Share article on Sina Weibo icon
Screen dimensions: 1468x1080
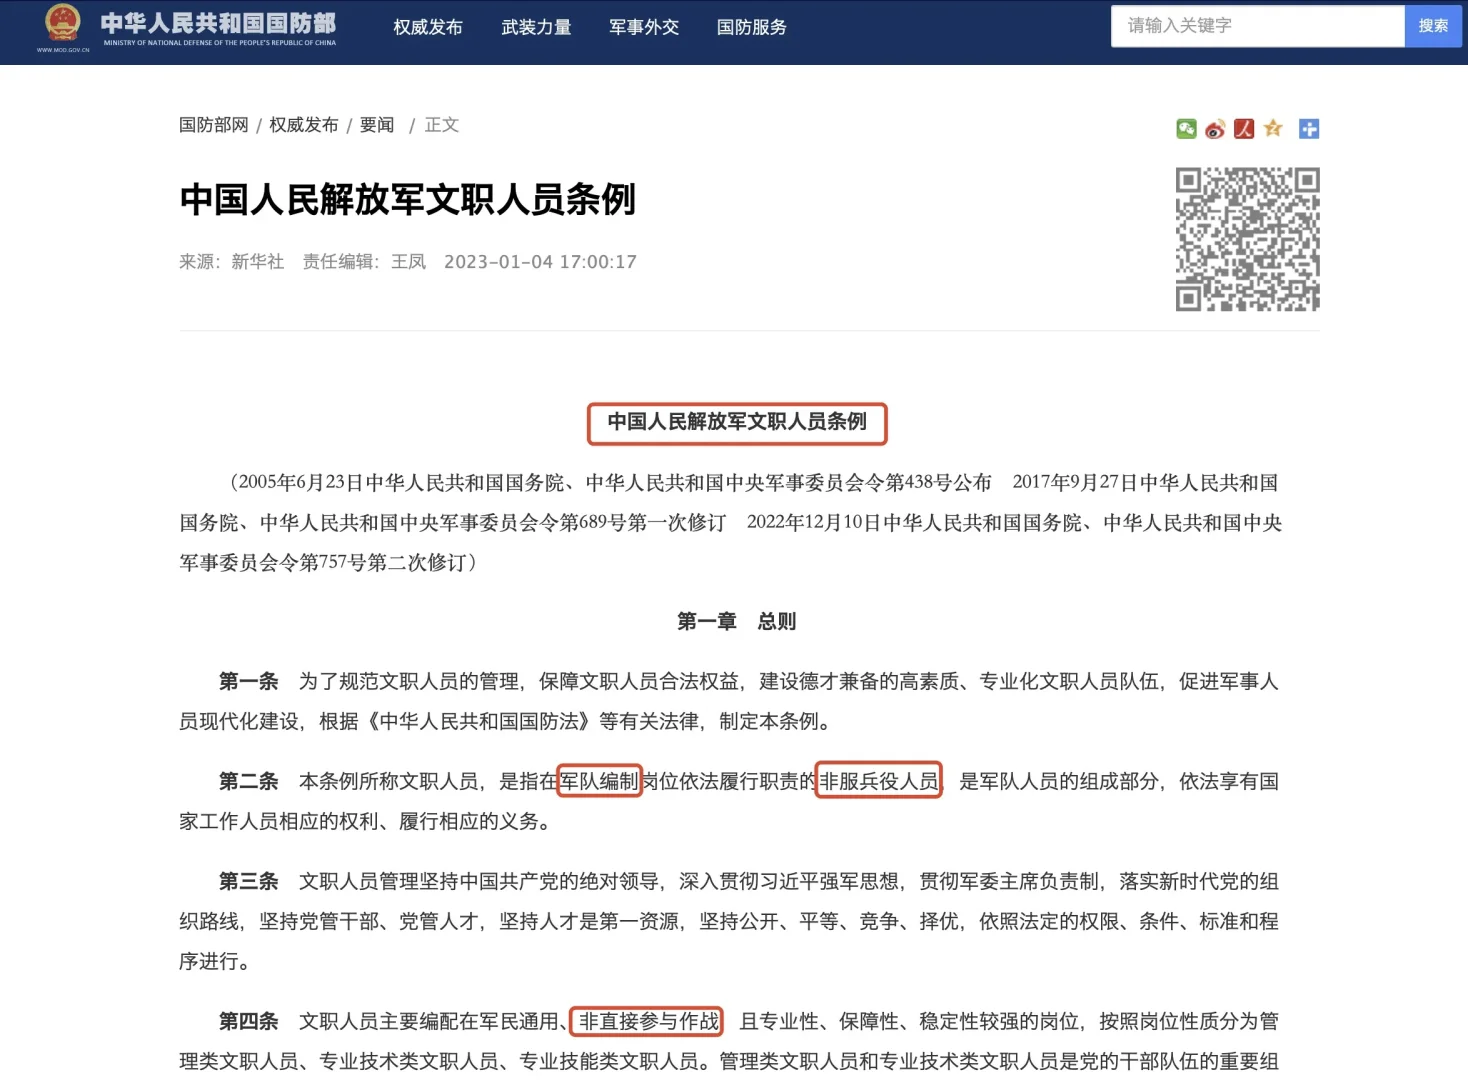point(1215,129)
